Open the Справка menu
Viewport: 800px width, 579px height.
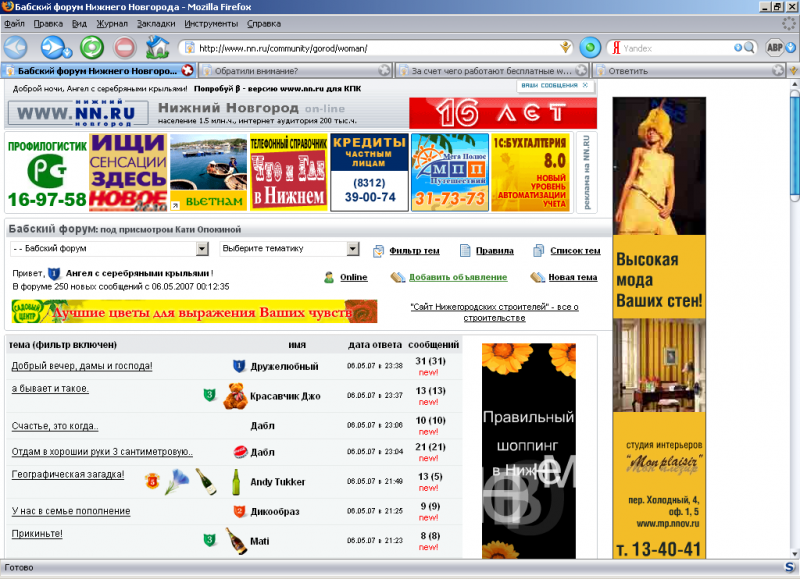pos(264,23)
